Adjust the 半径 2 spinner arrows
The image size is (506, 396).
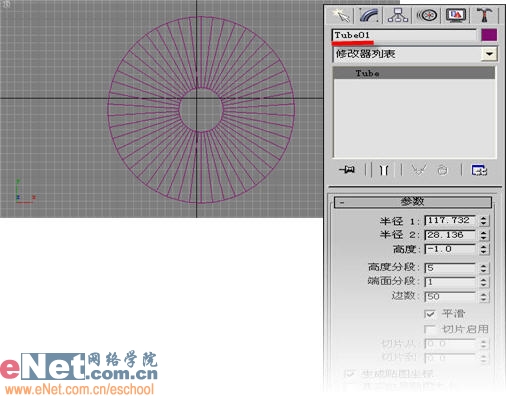pyautogui.click(x=483, y=235)
